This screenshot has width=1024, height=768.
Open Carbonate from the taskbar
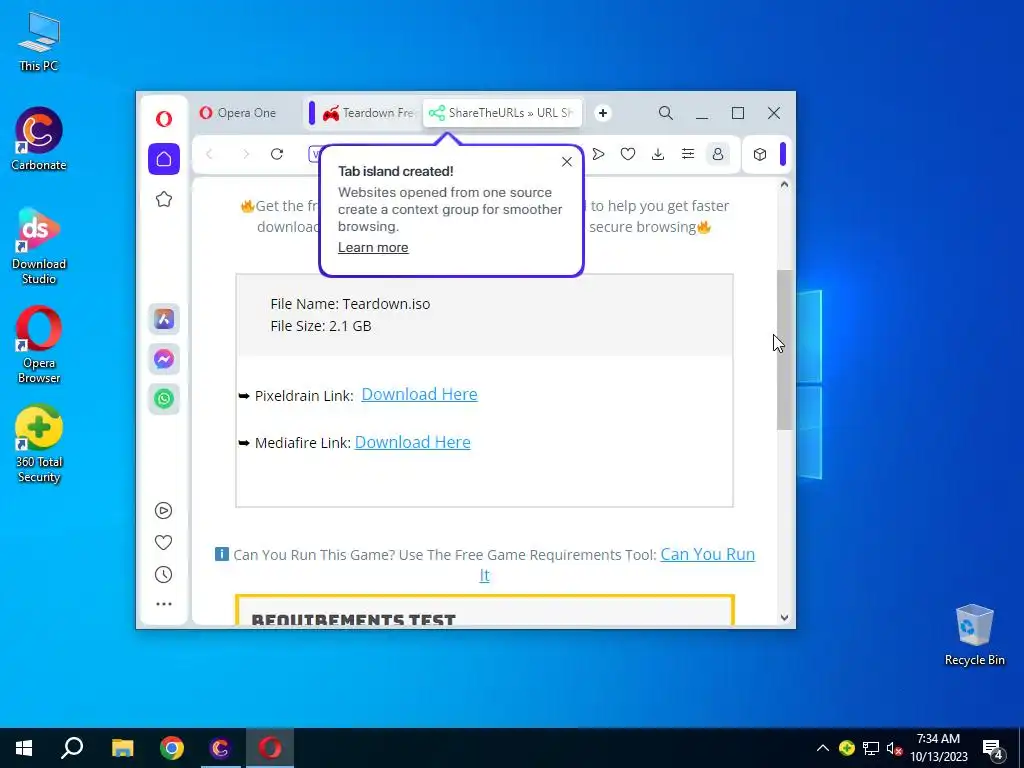[x=221, y=748]
